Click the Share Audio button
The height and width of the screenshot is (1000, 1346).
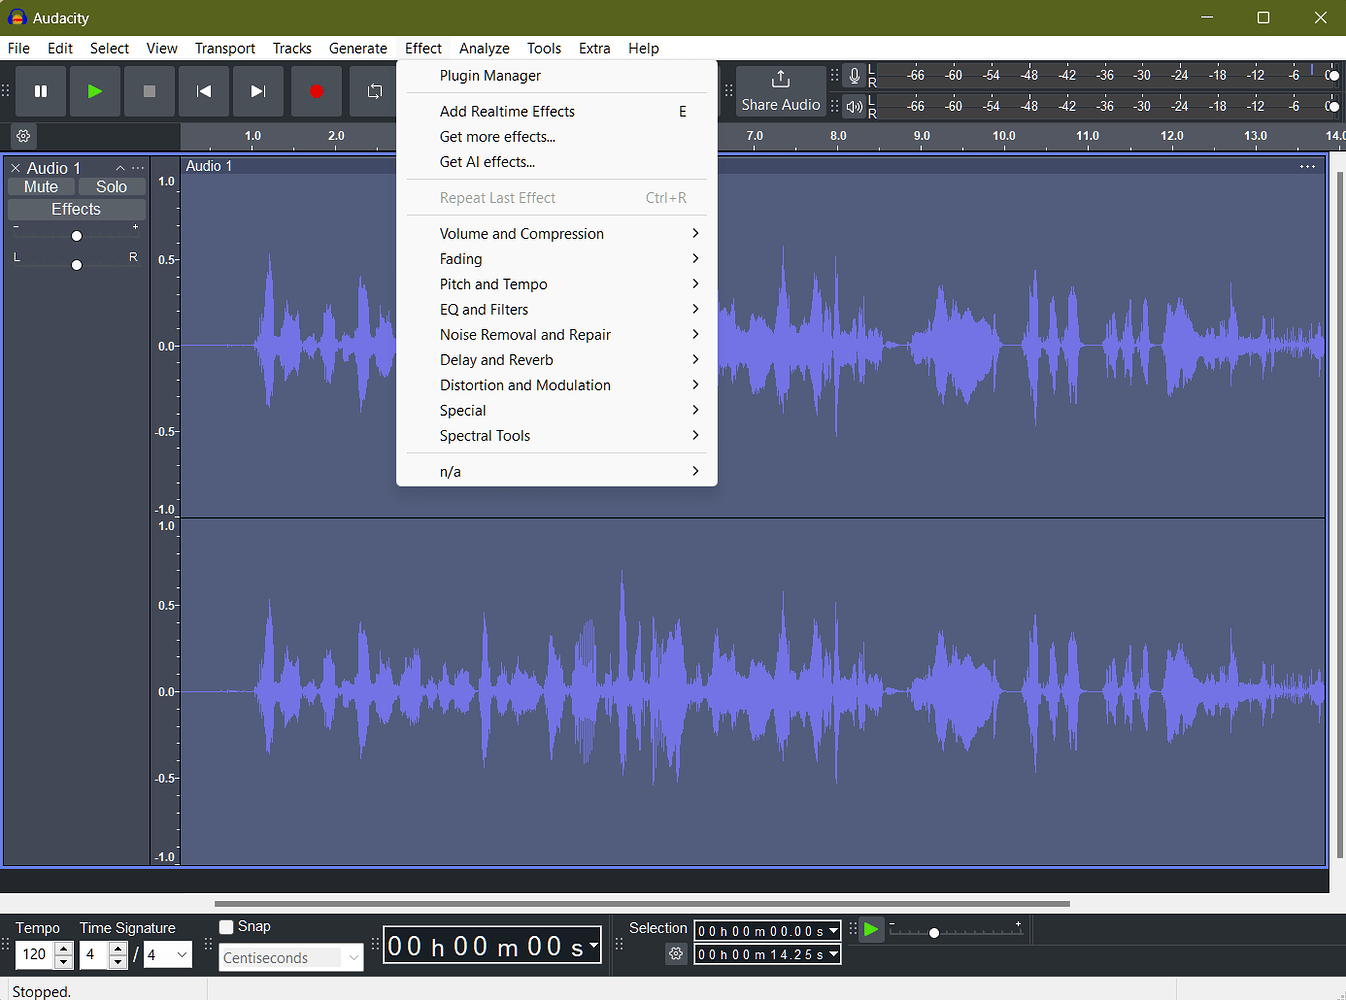[x=780, y=91]
